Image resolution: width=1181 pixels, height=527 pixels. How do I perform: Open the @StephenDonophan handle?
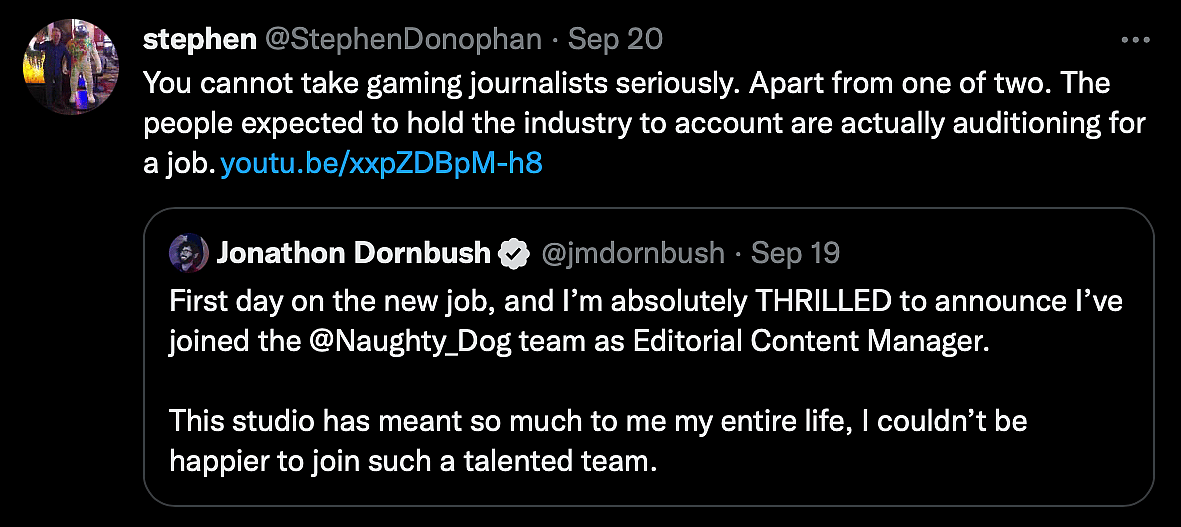[x=402, y=39]
